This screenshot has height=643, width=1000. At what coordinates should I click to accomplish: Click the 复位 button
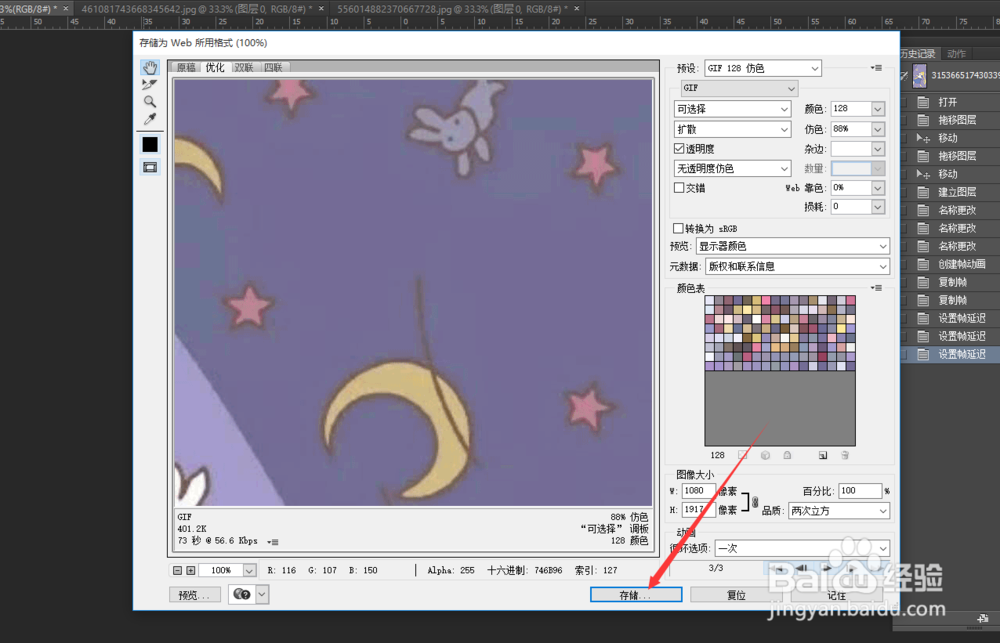click(x=734, y=594)
